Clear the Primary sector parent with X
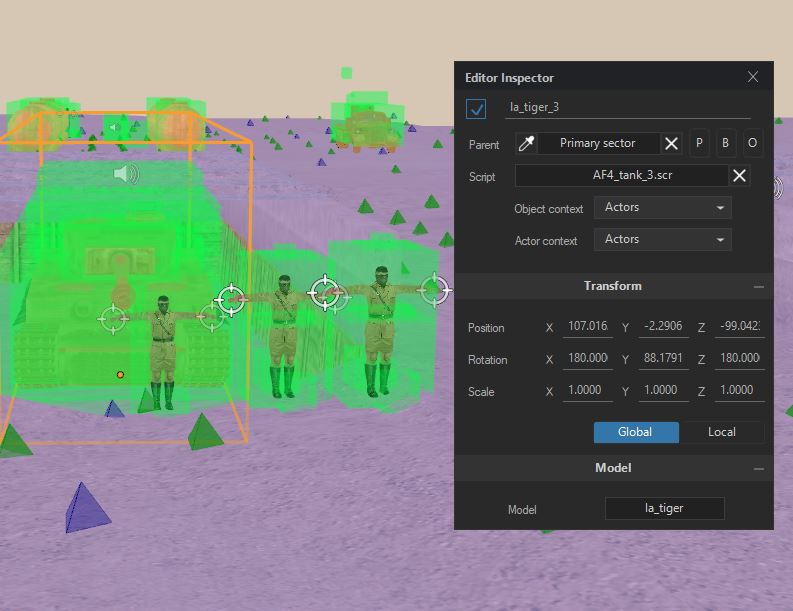The width and height of the screenshot is (793, 611). coord(672,144)
